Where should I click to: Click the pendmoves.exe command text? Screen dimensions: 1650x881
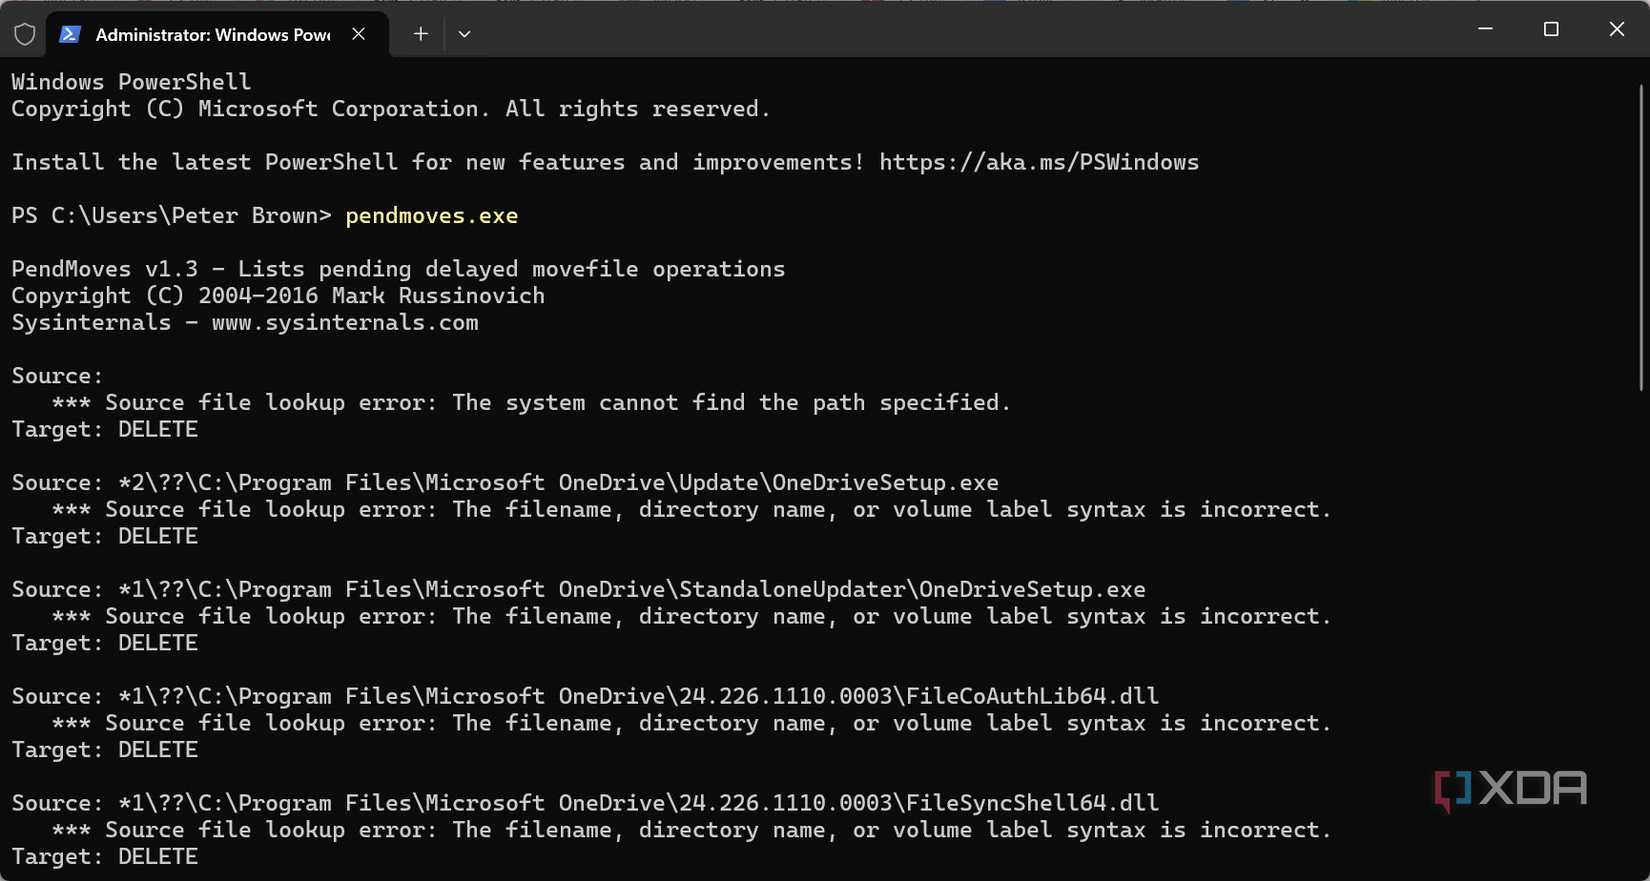(x=431, y=215)
